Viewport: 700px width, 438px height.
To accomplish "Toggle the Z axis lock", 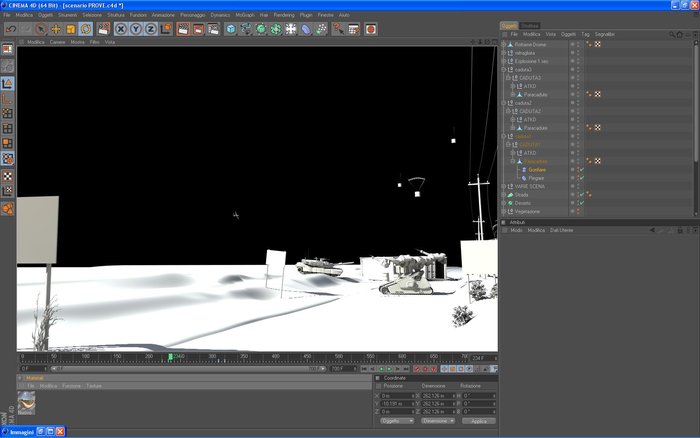I will tap(151, 29).
